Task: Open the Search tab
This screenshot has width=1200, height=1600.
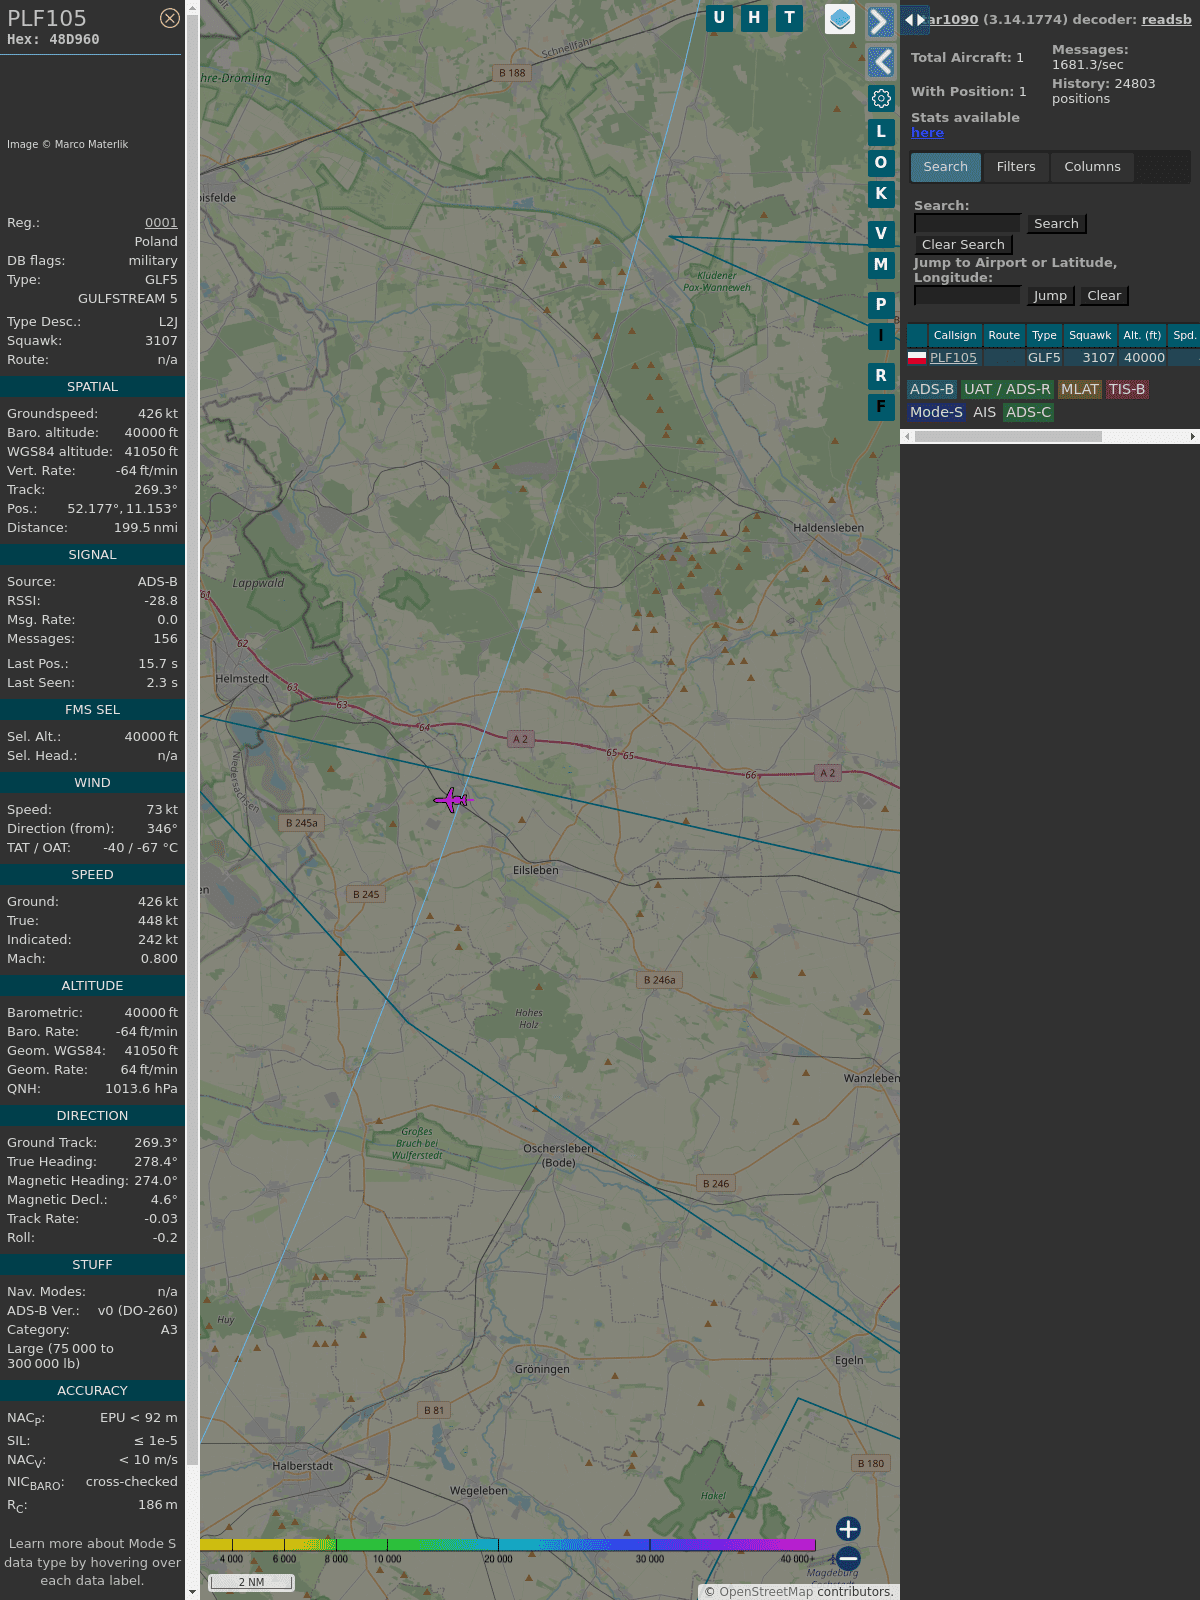Action: pos(946,167)
